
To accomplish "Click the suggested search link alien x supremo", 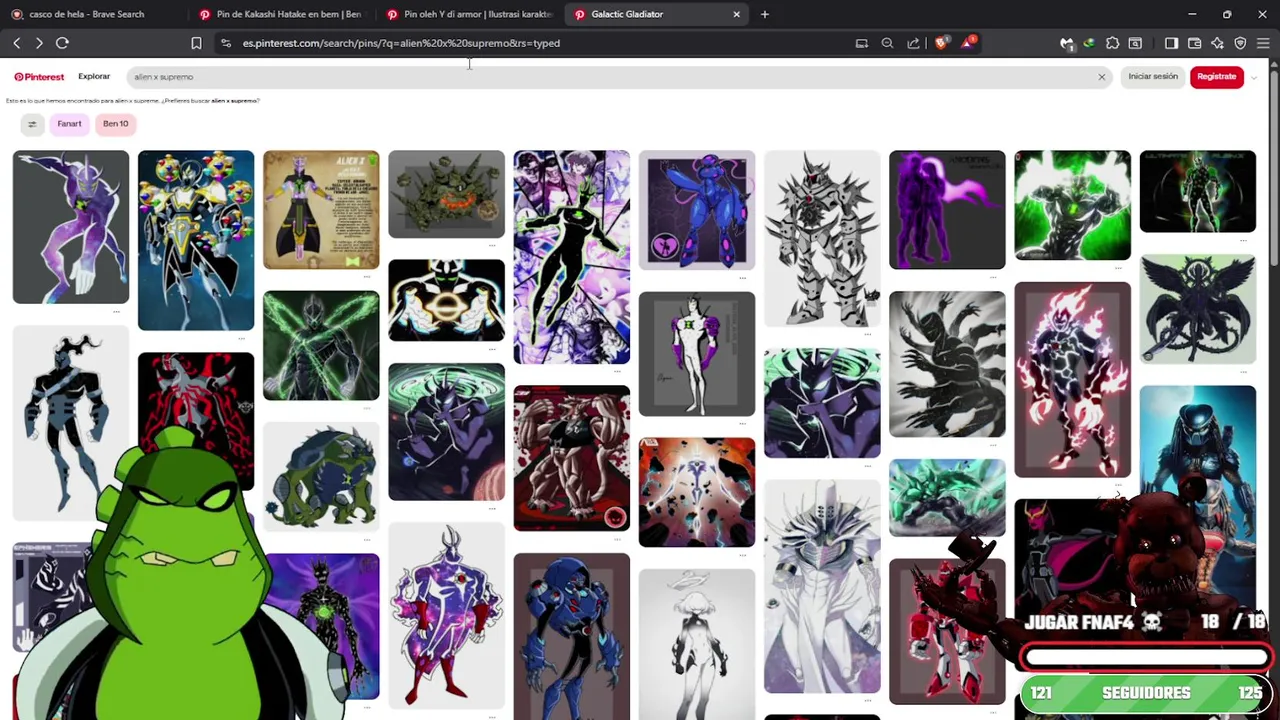I will pyautogui.click(x=234, y=101).
